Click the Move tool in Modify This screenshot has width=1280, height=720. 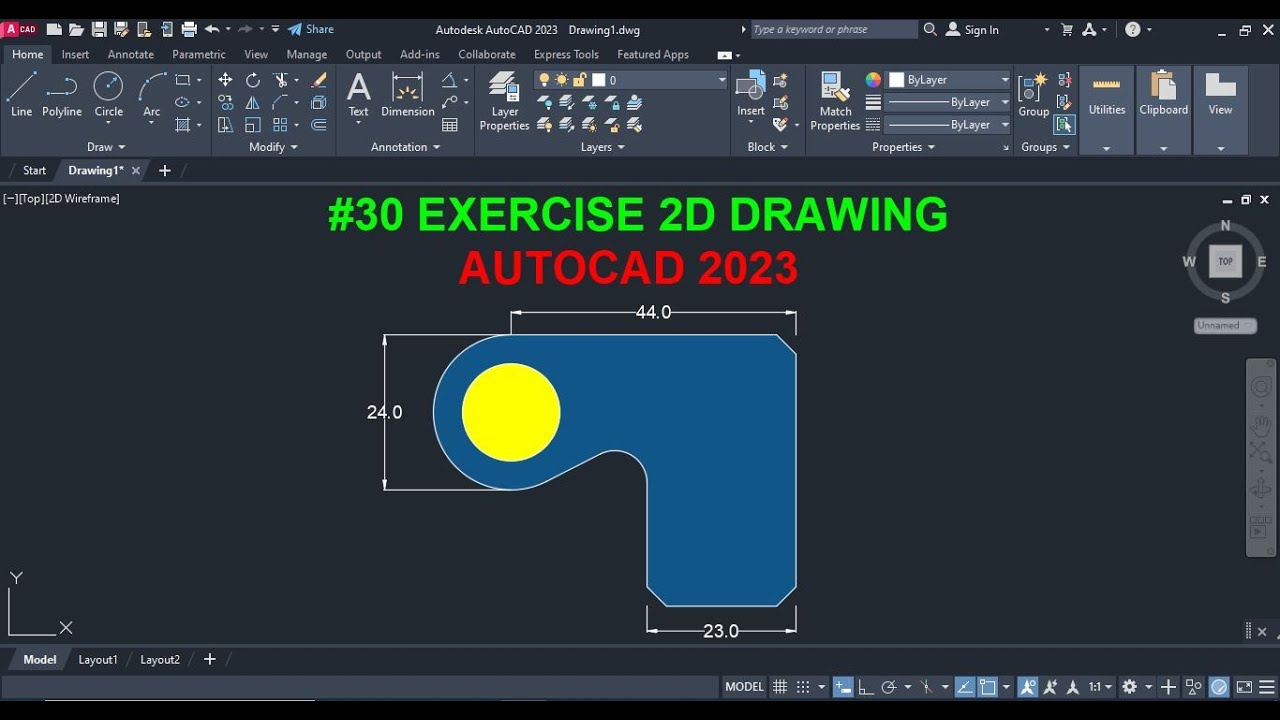(x=225, y=80)
